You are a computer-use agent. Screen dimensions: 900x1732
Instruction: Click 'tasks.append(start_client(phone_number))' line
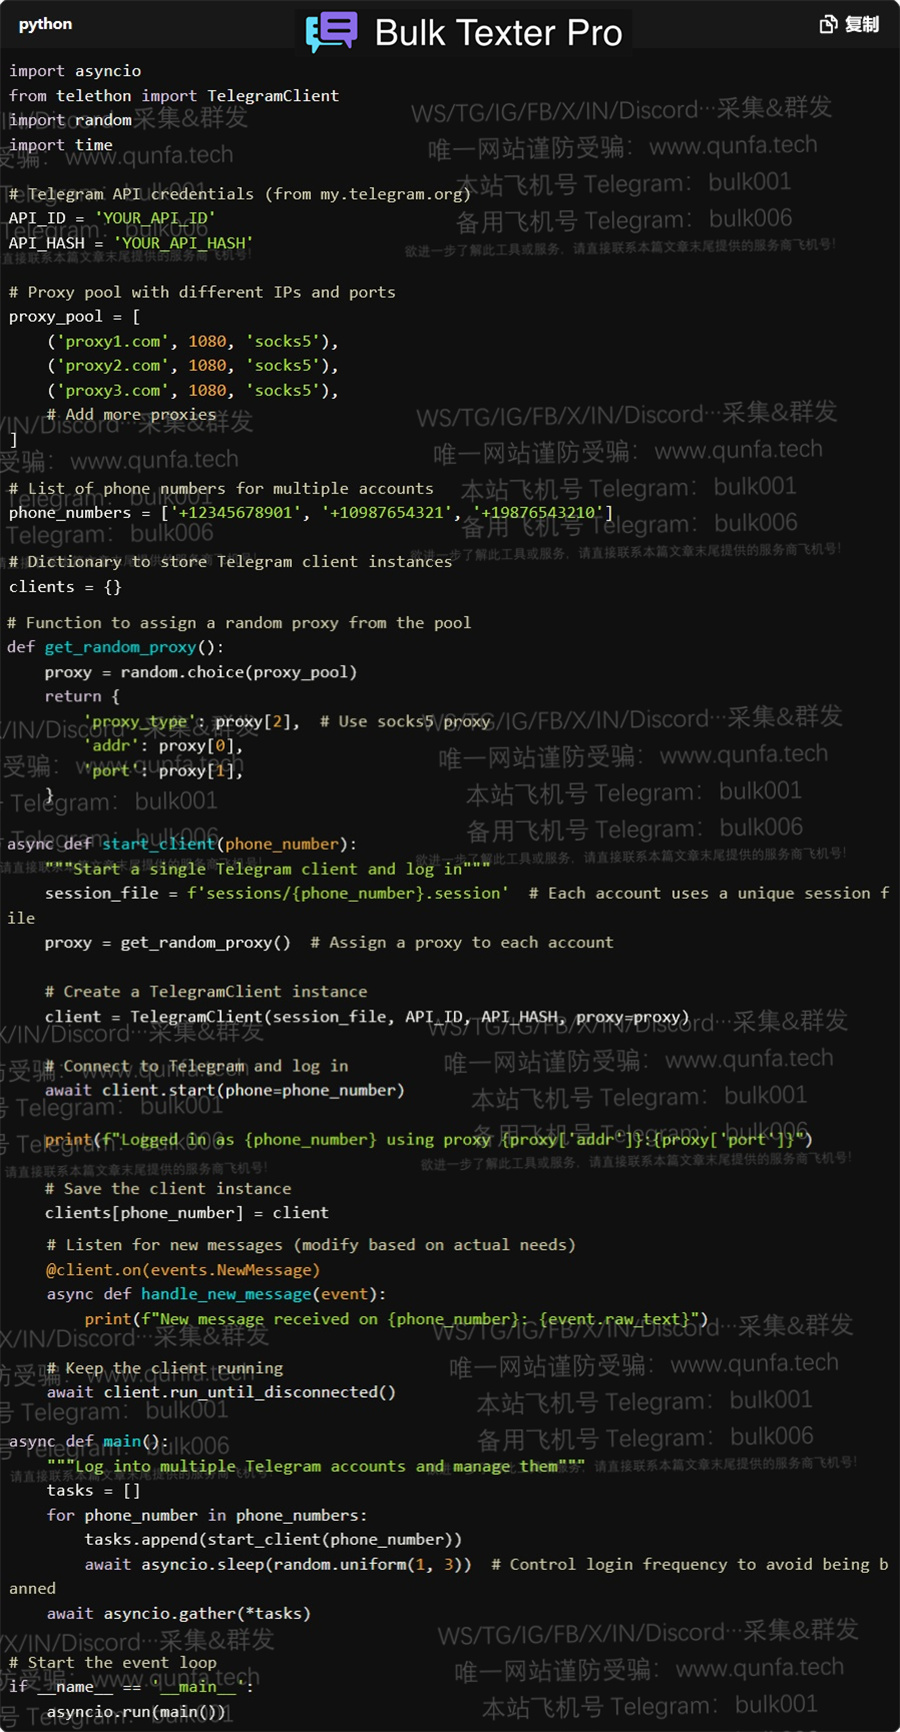[x=273, y=1539]
